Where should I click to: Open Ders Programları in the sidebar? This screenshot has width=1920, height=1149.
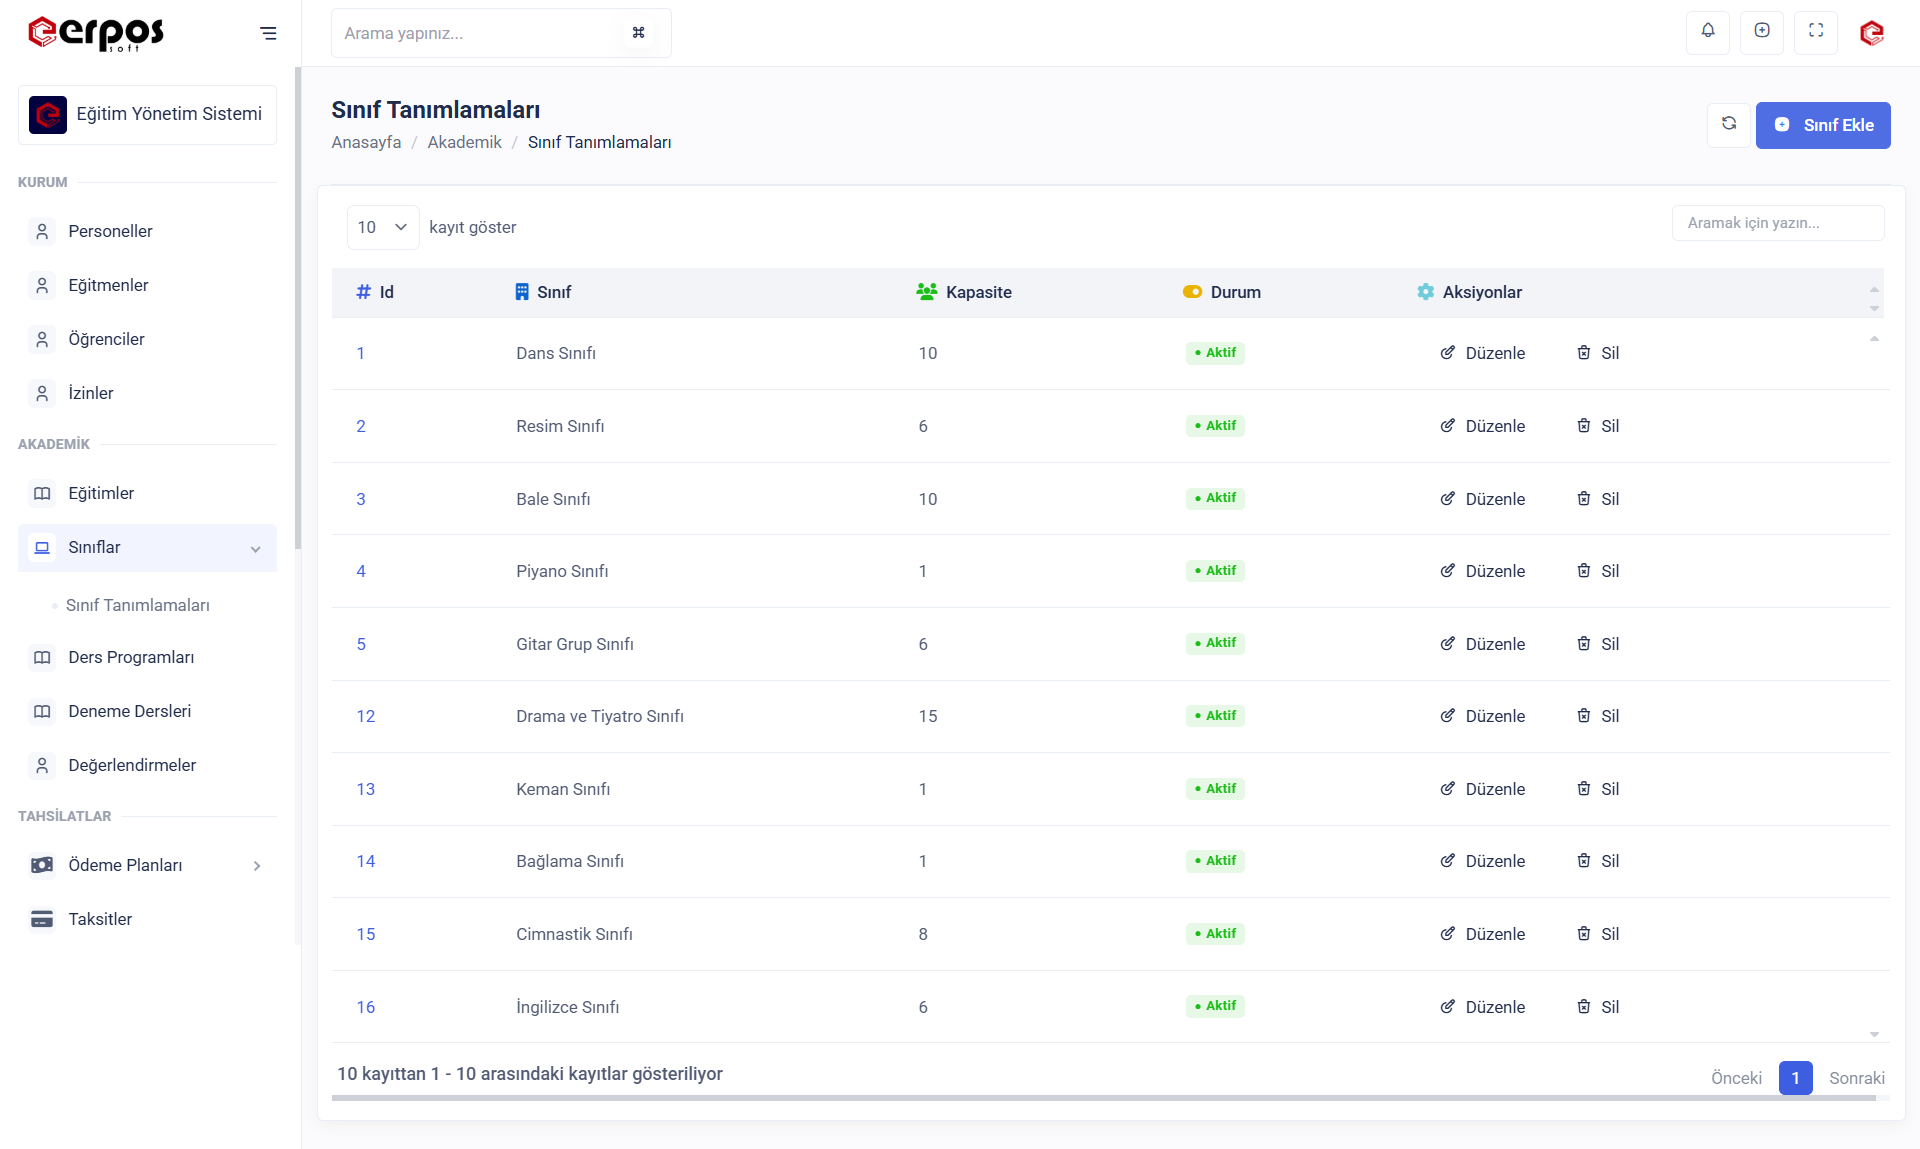131,657
